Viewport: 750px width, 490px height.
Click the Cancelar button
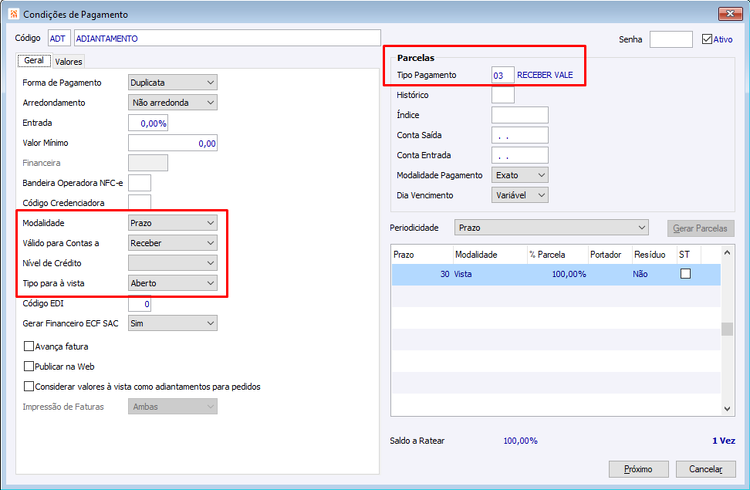pos(706,469)
